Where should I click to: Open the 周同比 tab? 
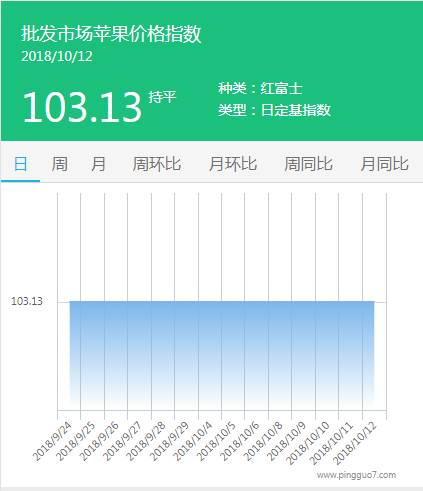tap(309, 164)
